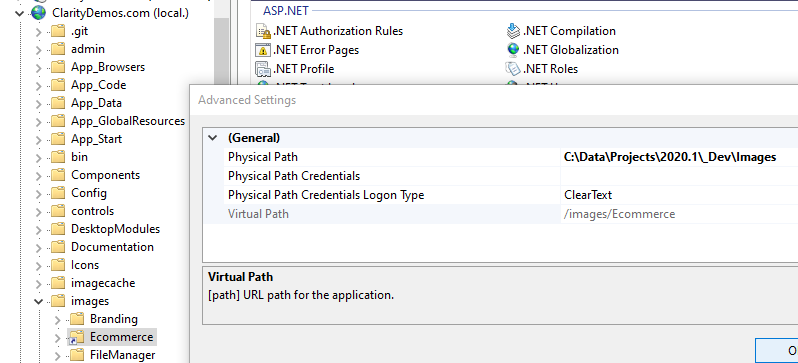Click the App_Code folder icon
The width and height of the screenshot is (798, 363).
(58, 85)
